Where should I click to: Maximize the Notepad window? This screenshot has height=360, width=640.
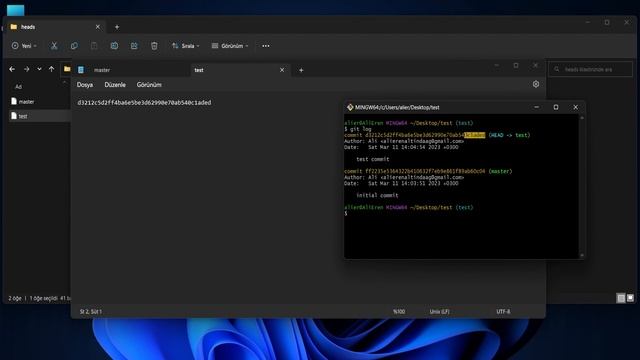[x=516, y=65]
